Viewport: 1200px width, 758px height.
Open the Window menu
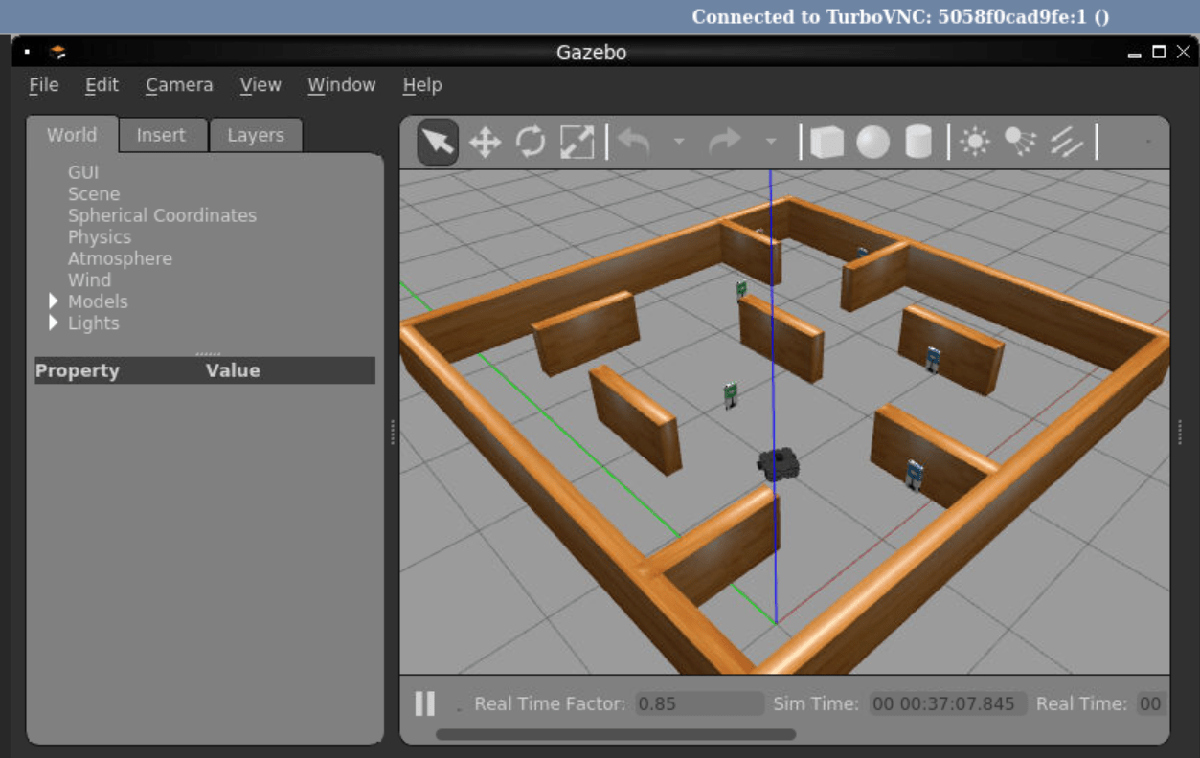(x=341, y=85)
